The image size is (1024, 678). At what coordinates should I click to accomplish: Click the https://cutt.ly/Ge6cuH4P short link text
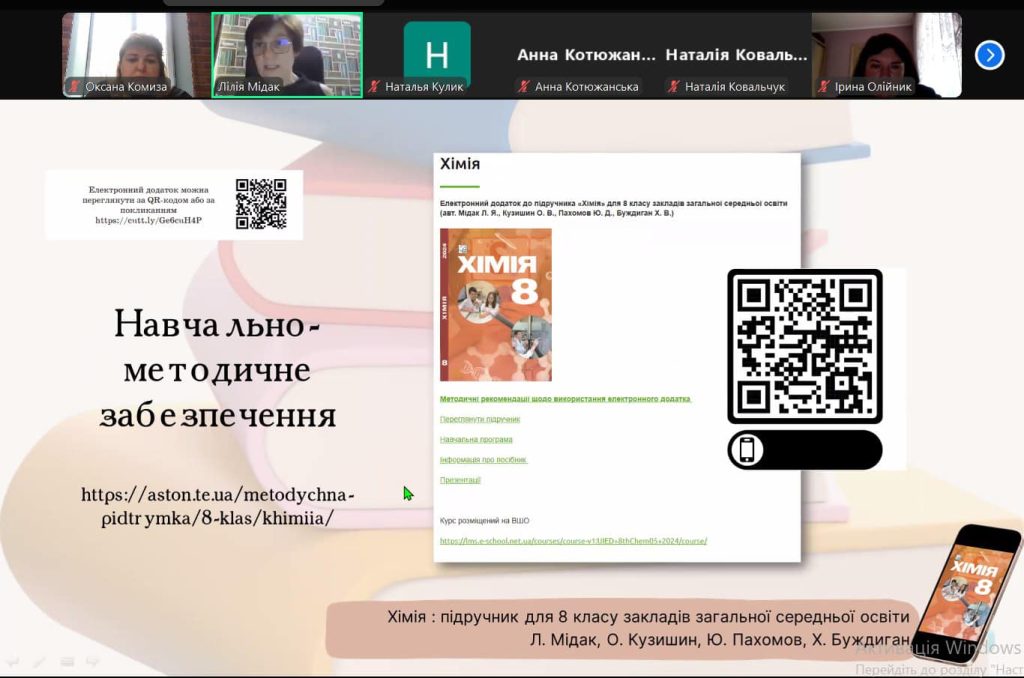148,221
